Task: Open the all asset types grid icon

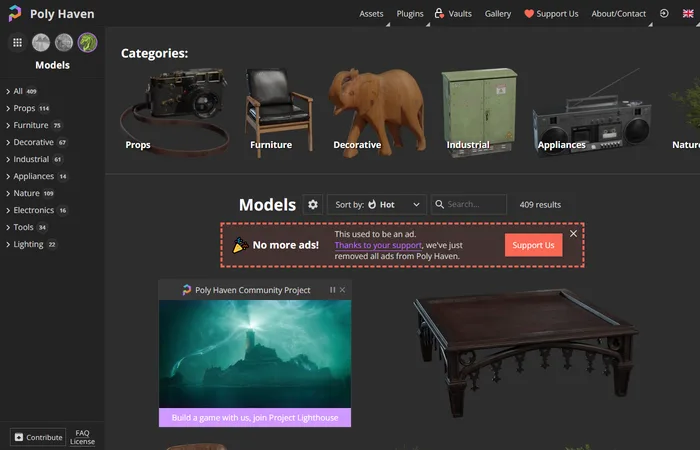Action: coord(17,43)
